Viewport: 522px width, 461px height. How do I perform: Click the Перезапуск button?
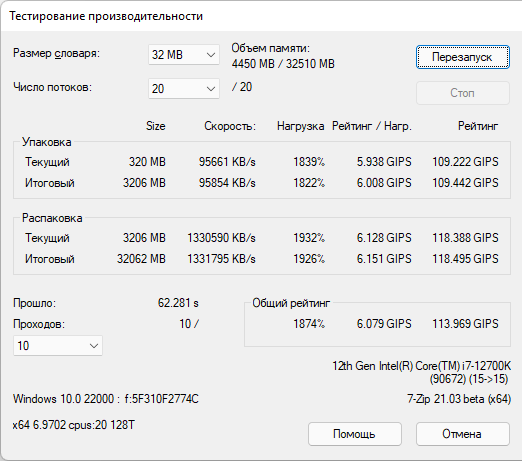tap(463, 57)
